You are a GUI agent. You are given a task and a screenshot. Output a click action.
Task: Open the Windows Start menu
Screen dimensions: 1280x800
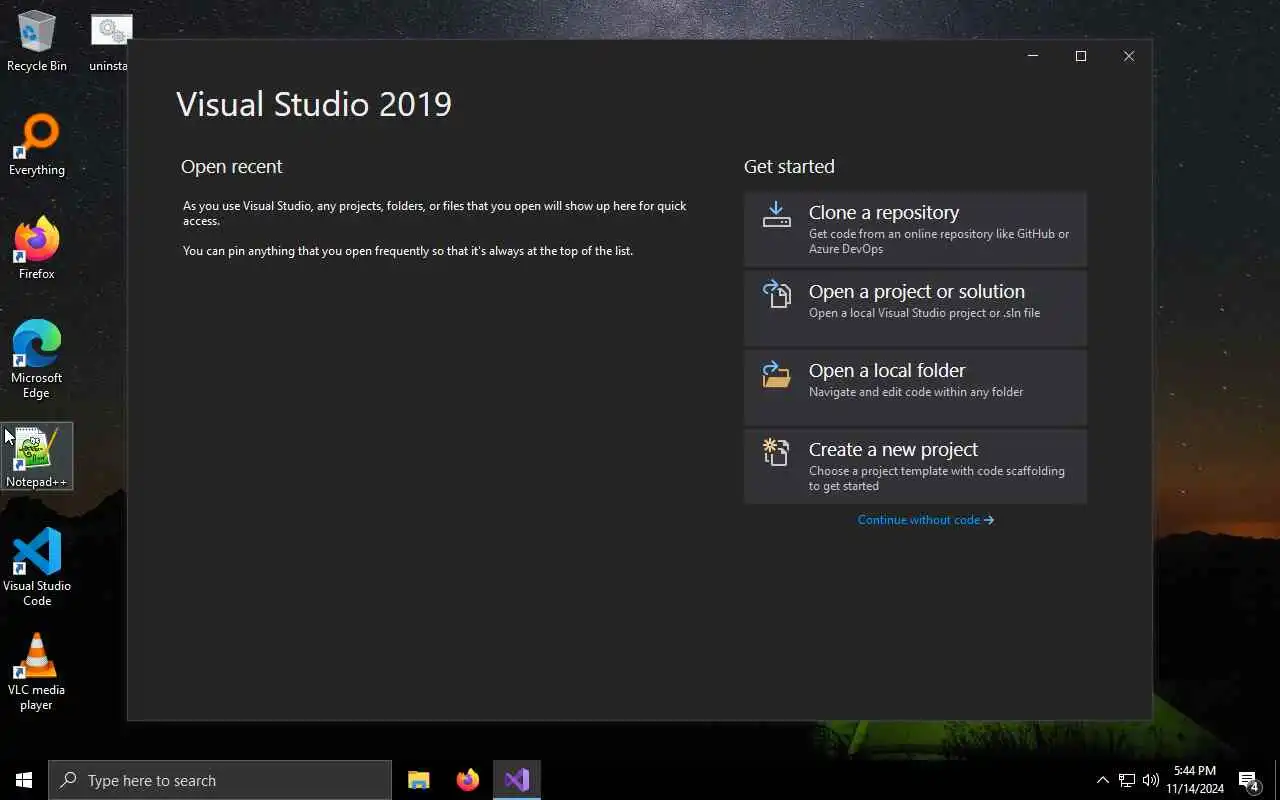coord(24,780)
